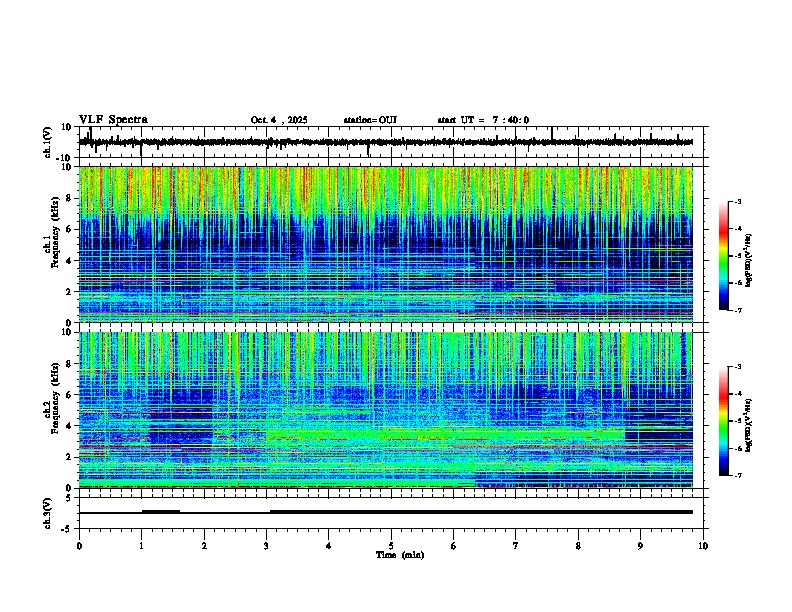
Task: Select the date text "Oct. 4 , 2025"
Action: coord(279,120)
